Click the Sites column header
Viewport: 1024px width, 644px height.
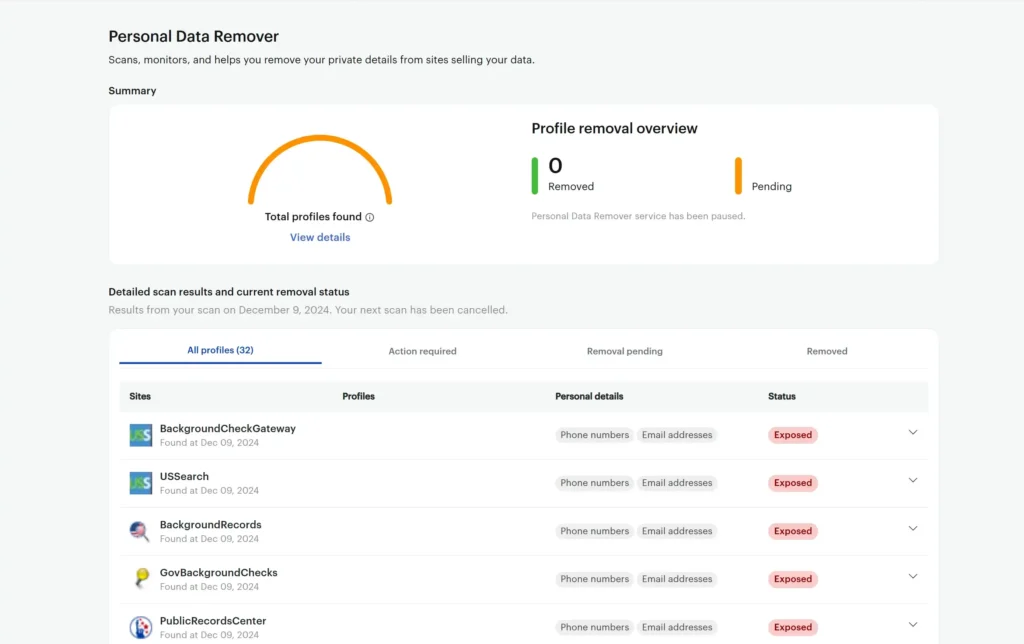(x=140, y=396)
